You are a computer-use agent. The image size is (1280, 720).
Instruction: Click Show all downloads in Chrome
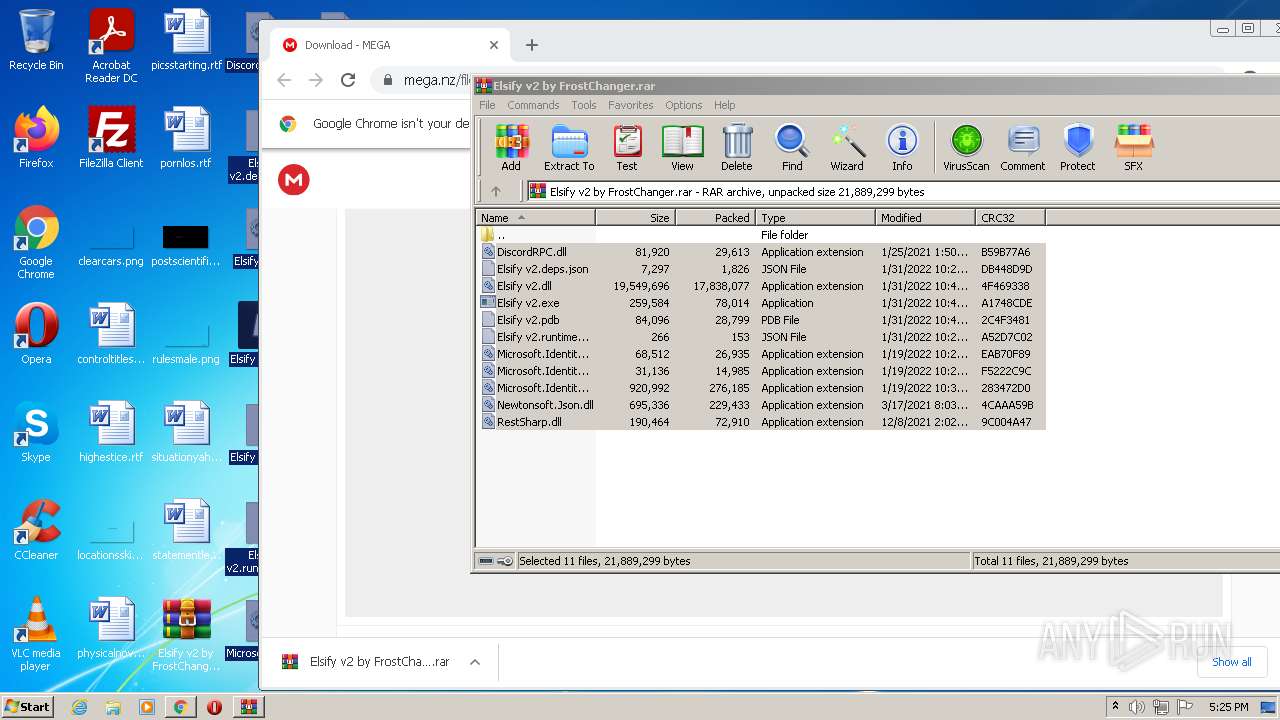1232,662
